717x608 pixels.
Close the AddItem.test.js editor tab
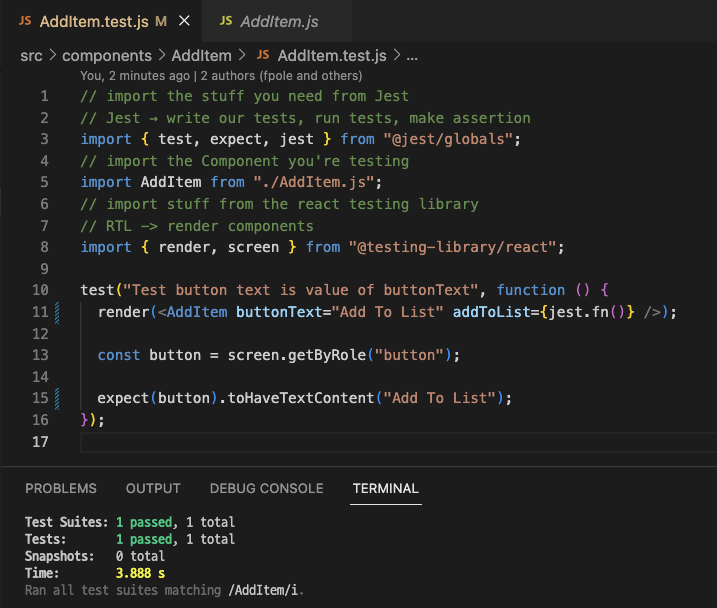click(184, 21)
